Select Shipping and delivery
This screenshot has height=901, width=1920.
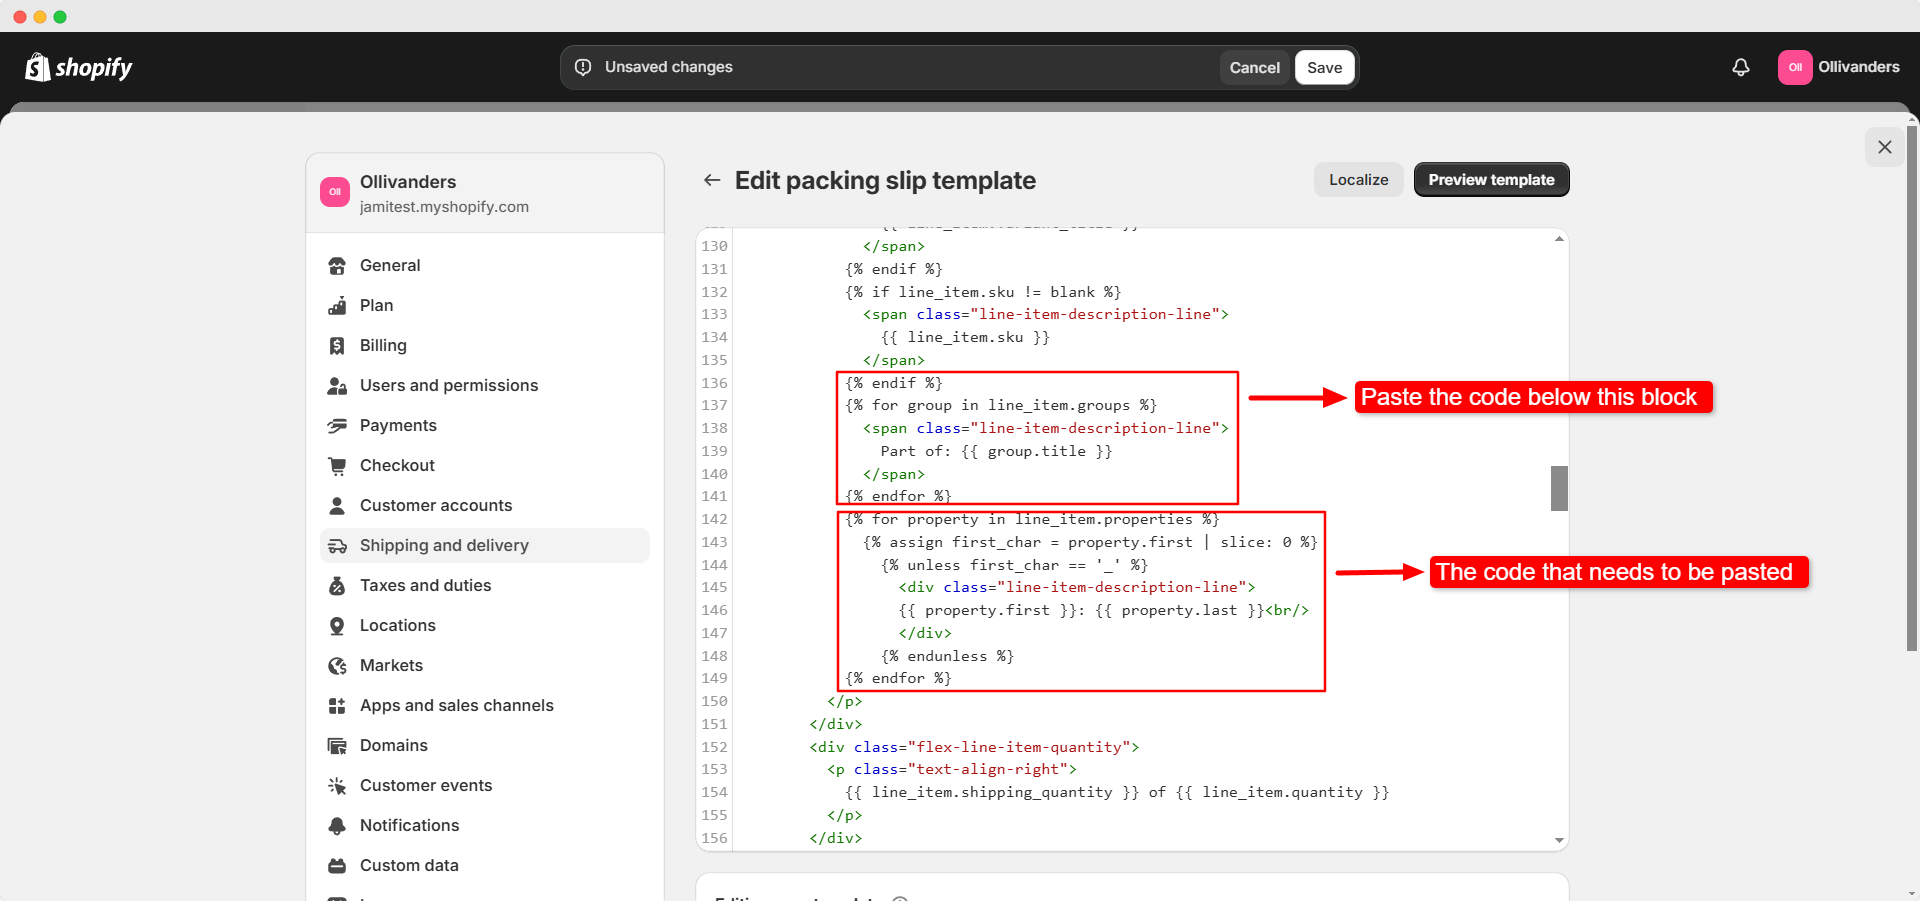(x=485, y=546)
